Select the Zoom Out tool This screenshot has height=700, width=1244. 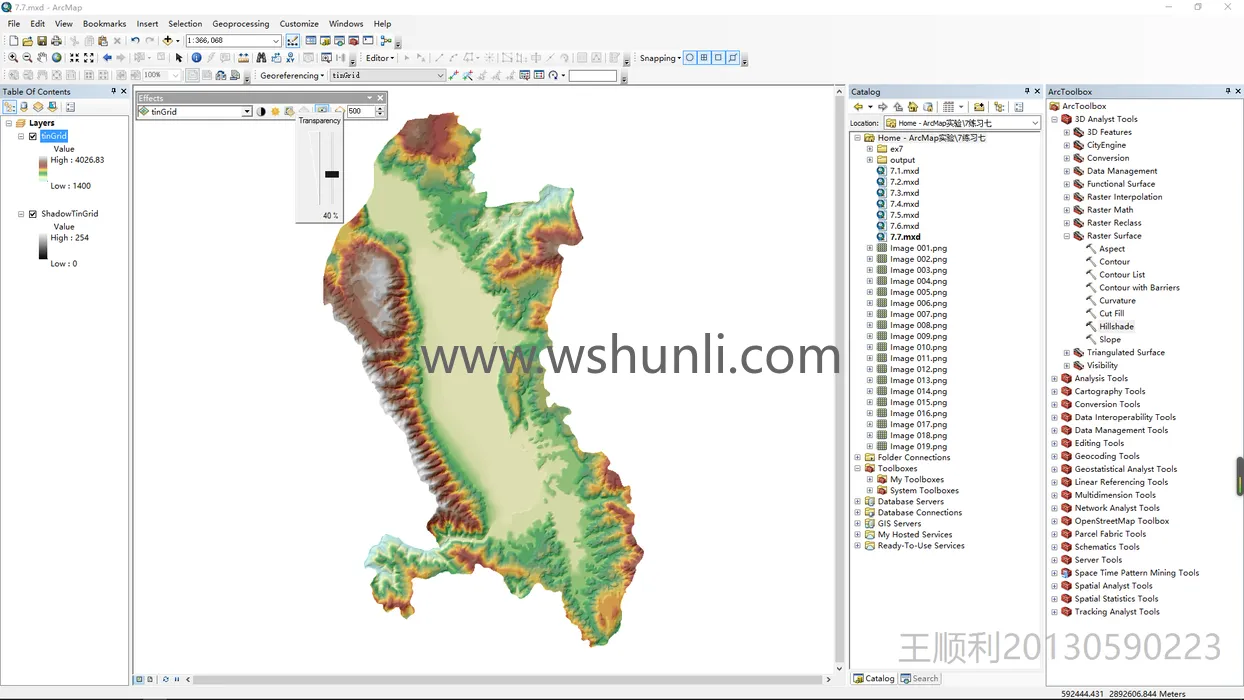[27, 58]
